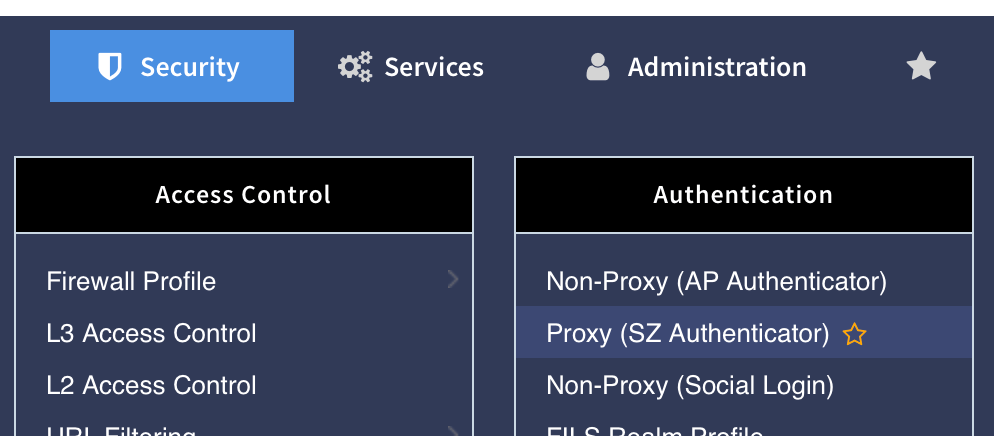Click the gears icon beside Services

pyautogui.click(x=354, y=67)
